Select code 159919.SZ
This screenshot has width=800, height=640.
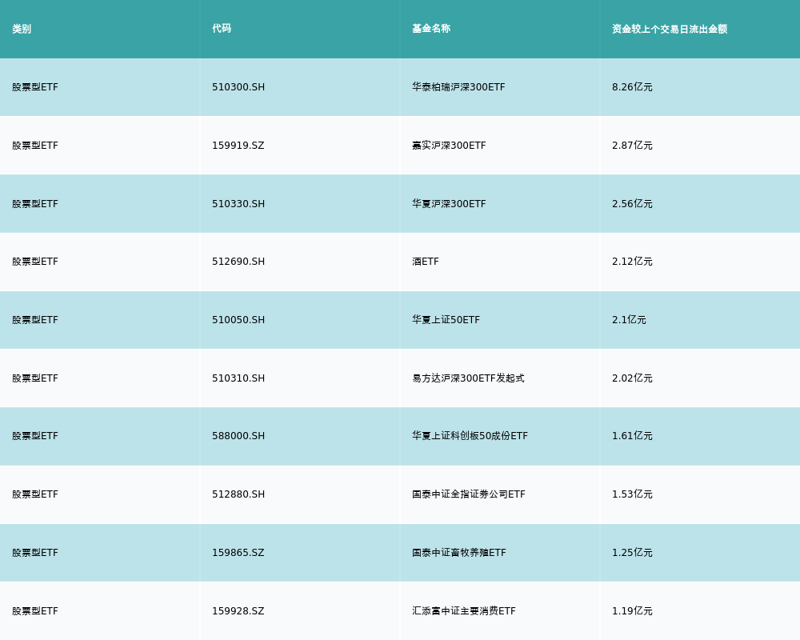tap(238, 145)
